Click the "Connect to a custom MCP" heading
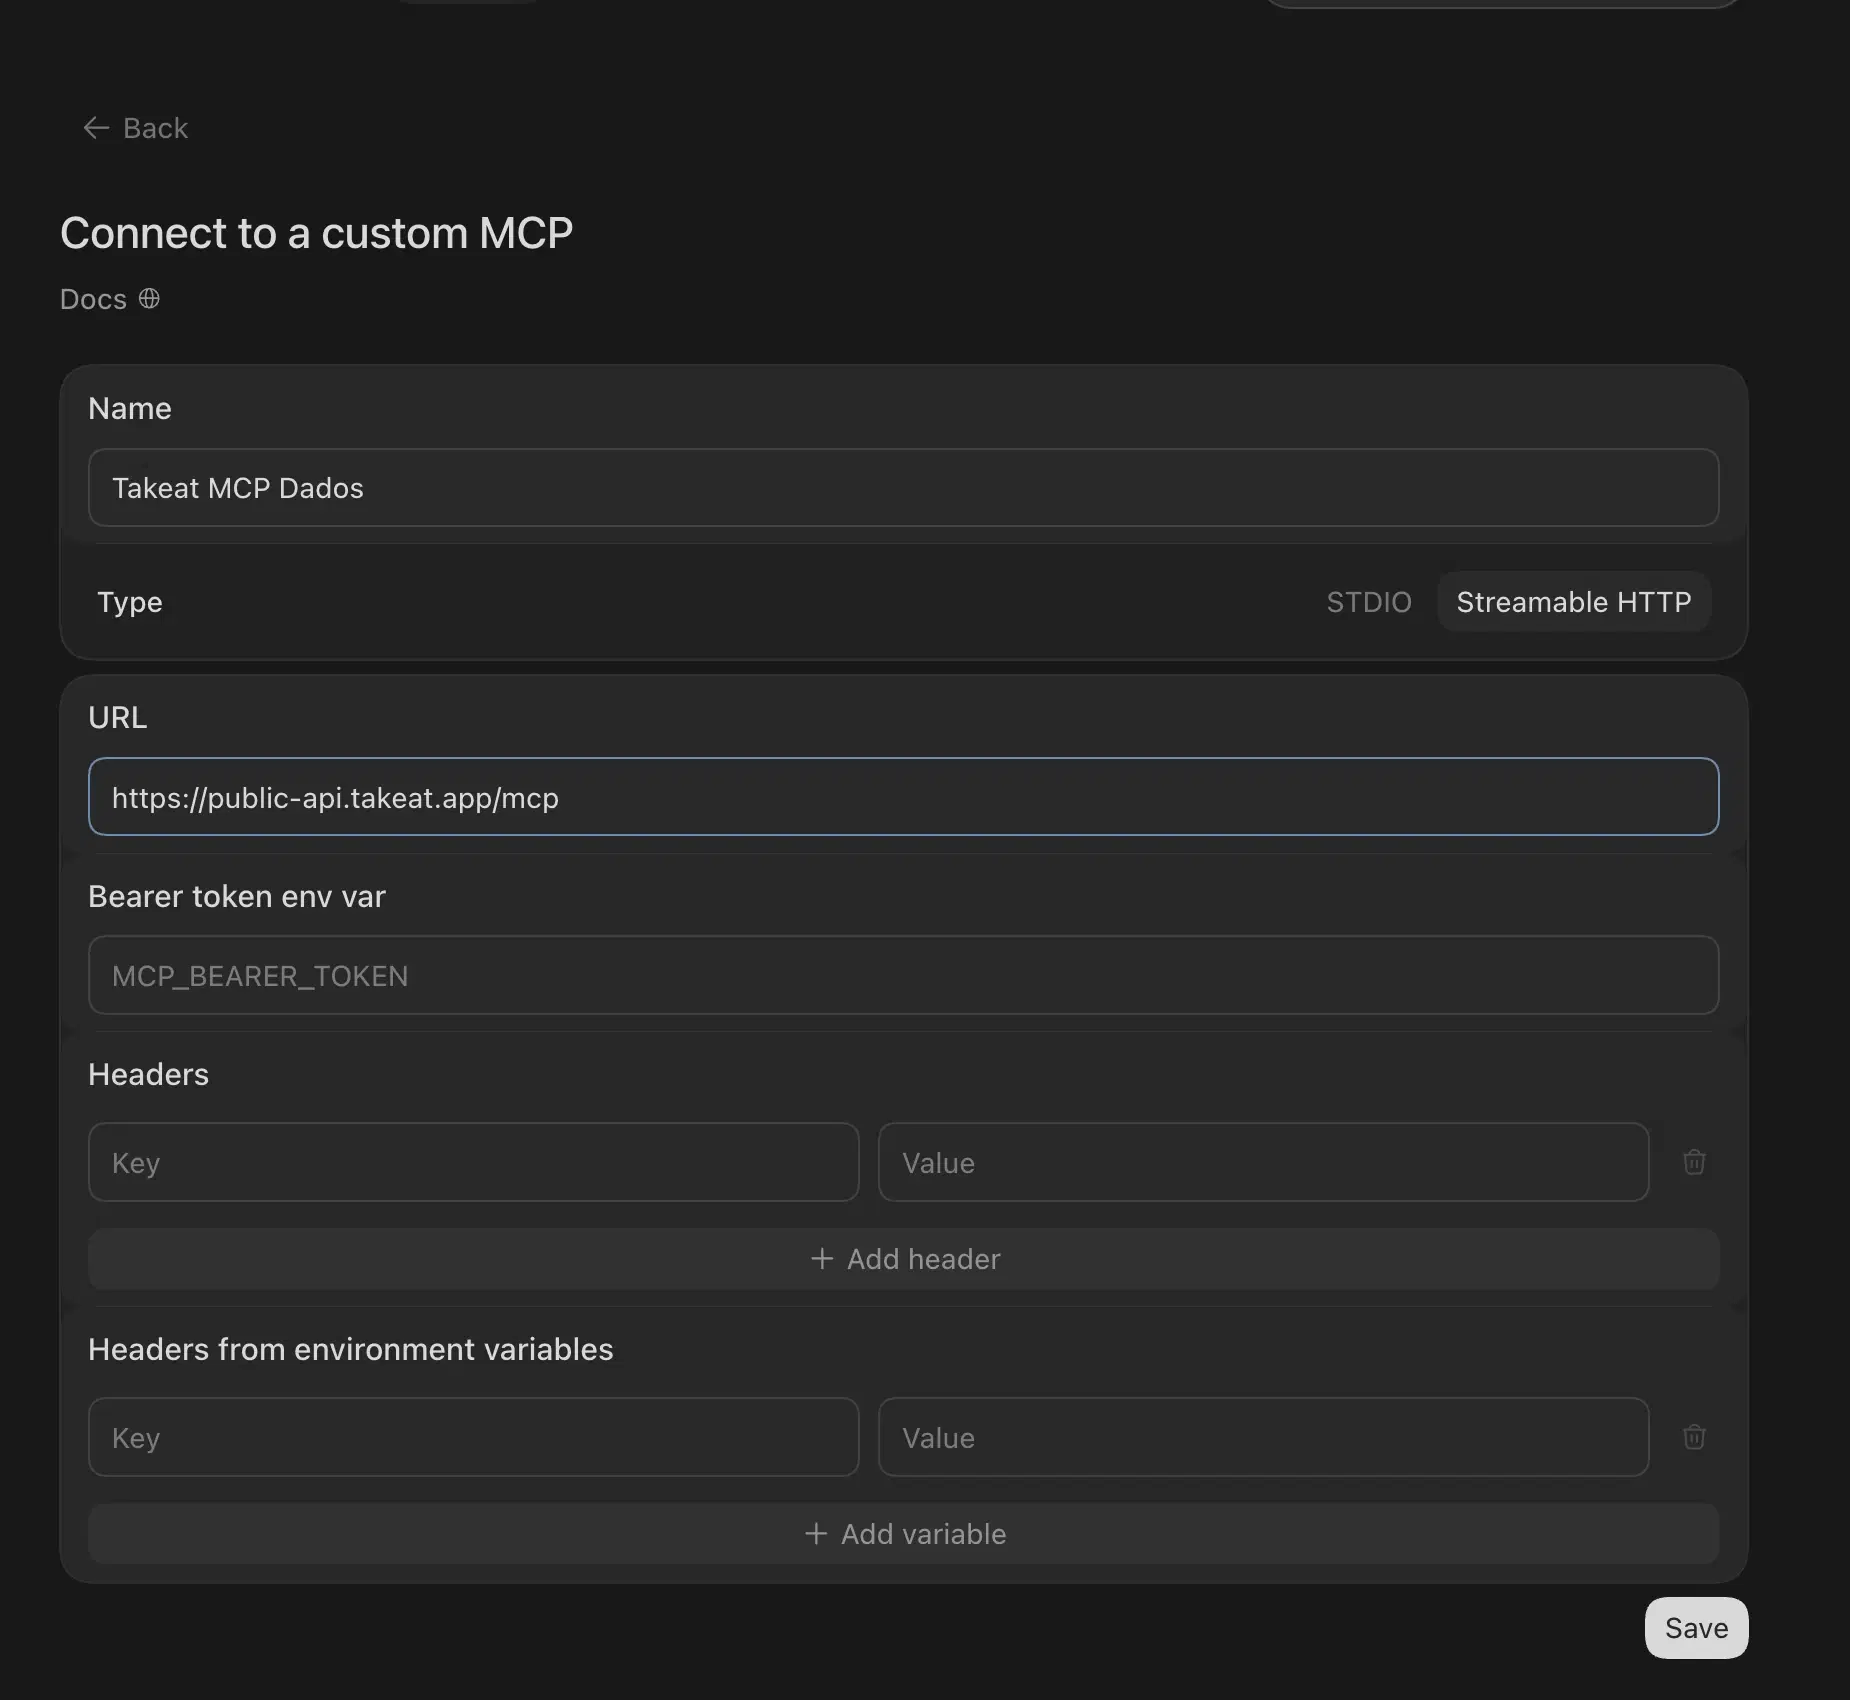Image resolution: width=1850 pixels, height=1700 pixels. pyautogui.click(x=316, y=233)
